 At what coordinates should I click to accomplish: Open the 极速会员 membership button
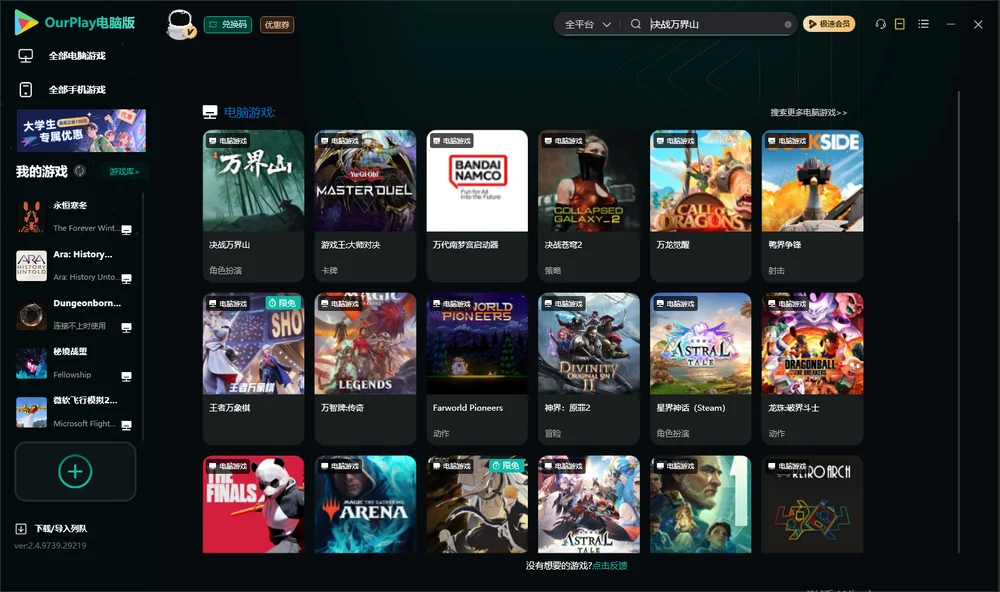[x=829, y=24]
